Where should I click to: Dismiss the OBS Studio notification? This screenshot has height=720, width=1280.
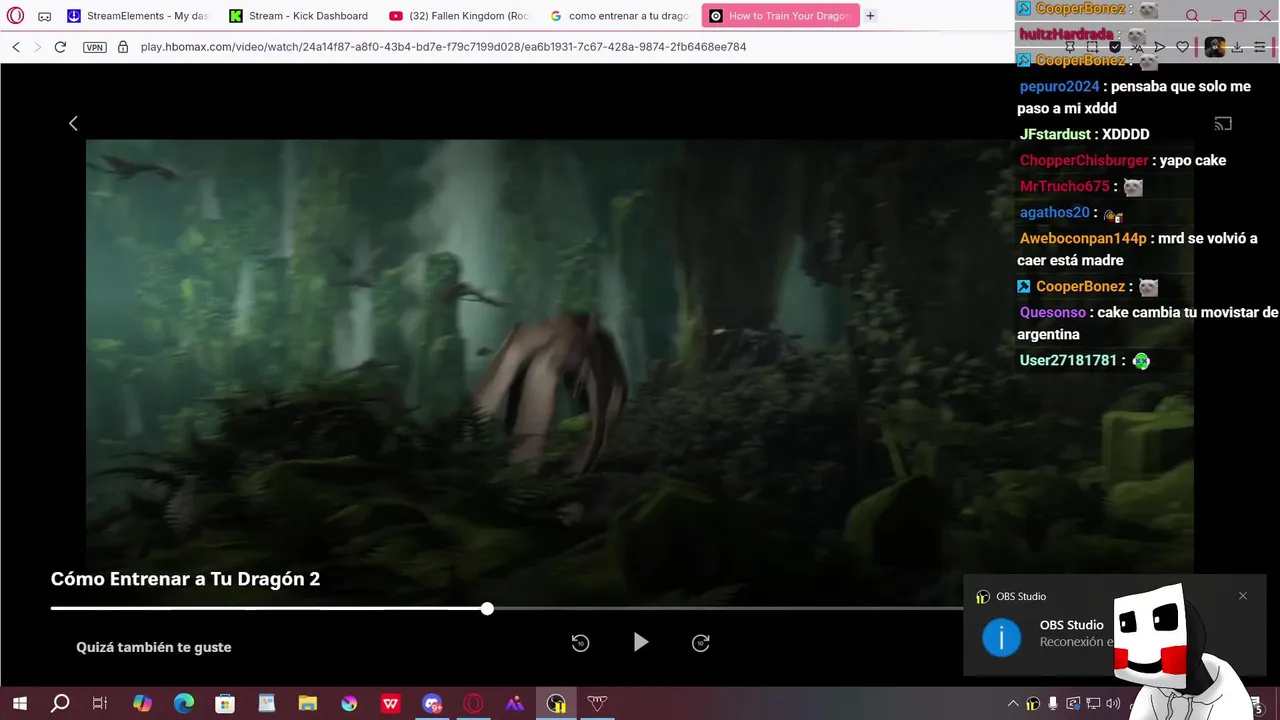coord(1243,596)
